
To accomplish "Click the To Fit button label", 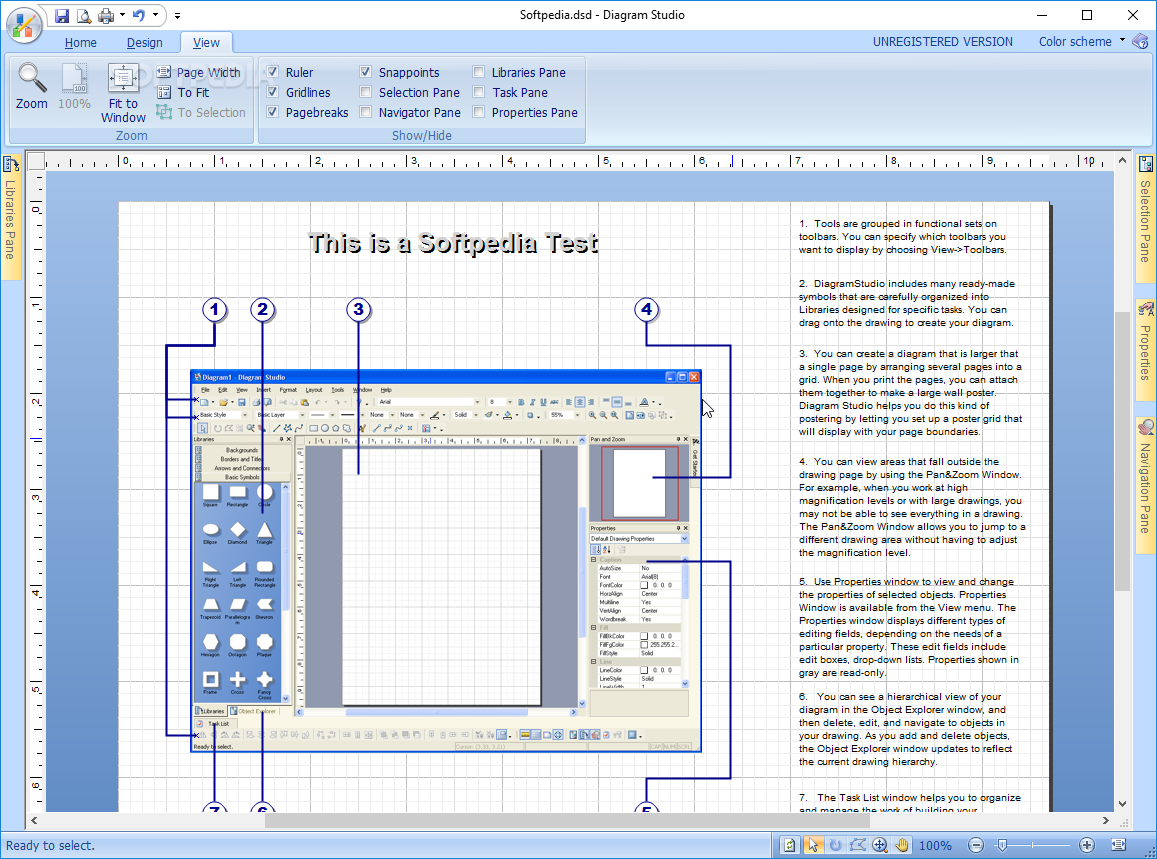I will point(193,92).
